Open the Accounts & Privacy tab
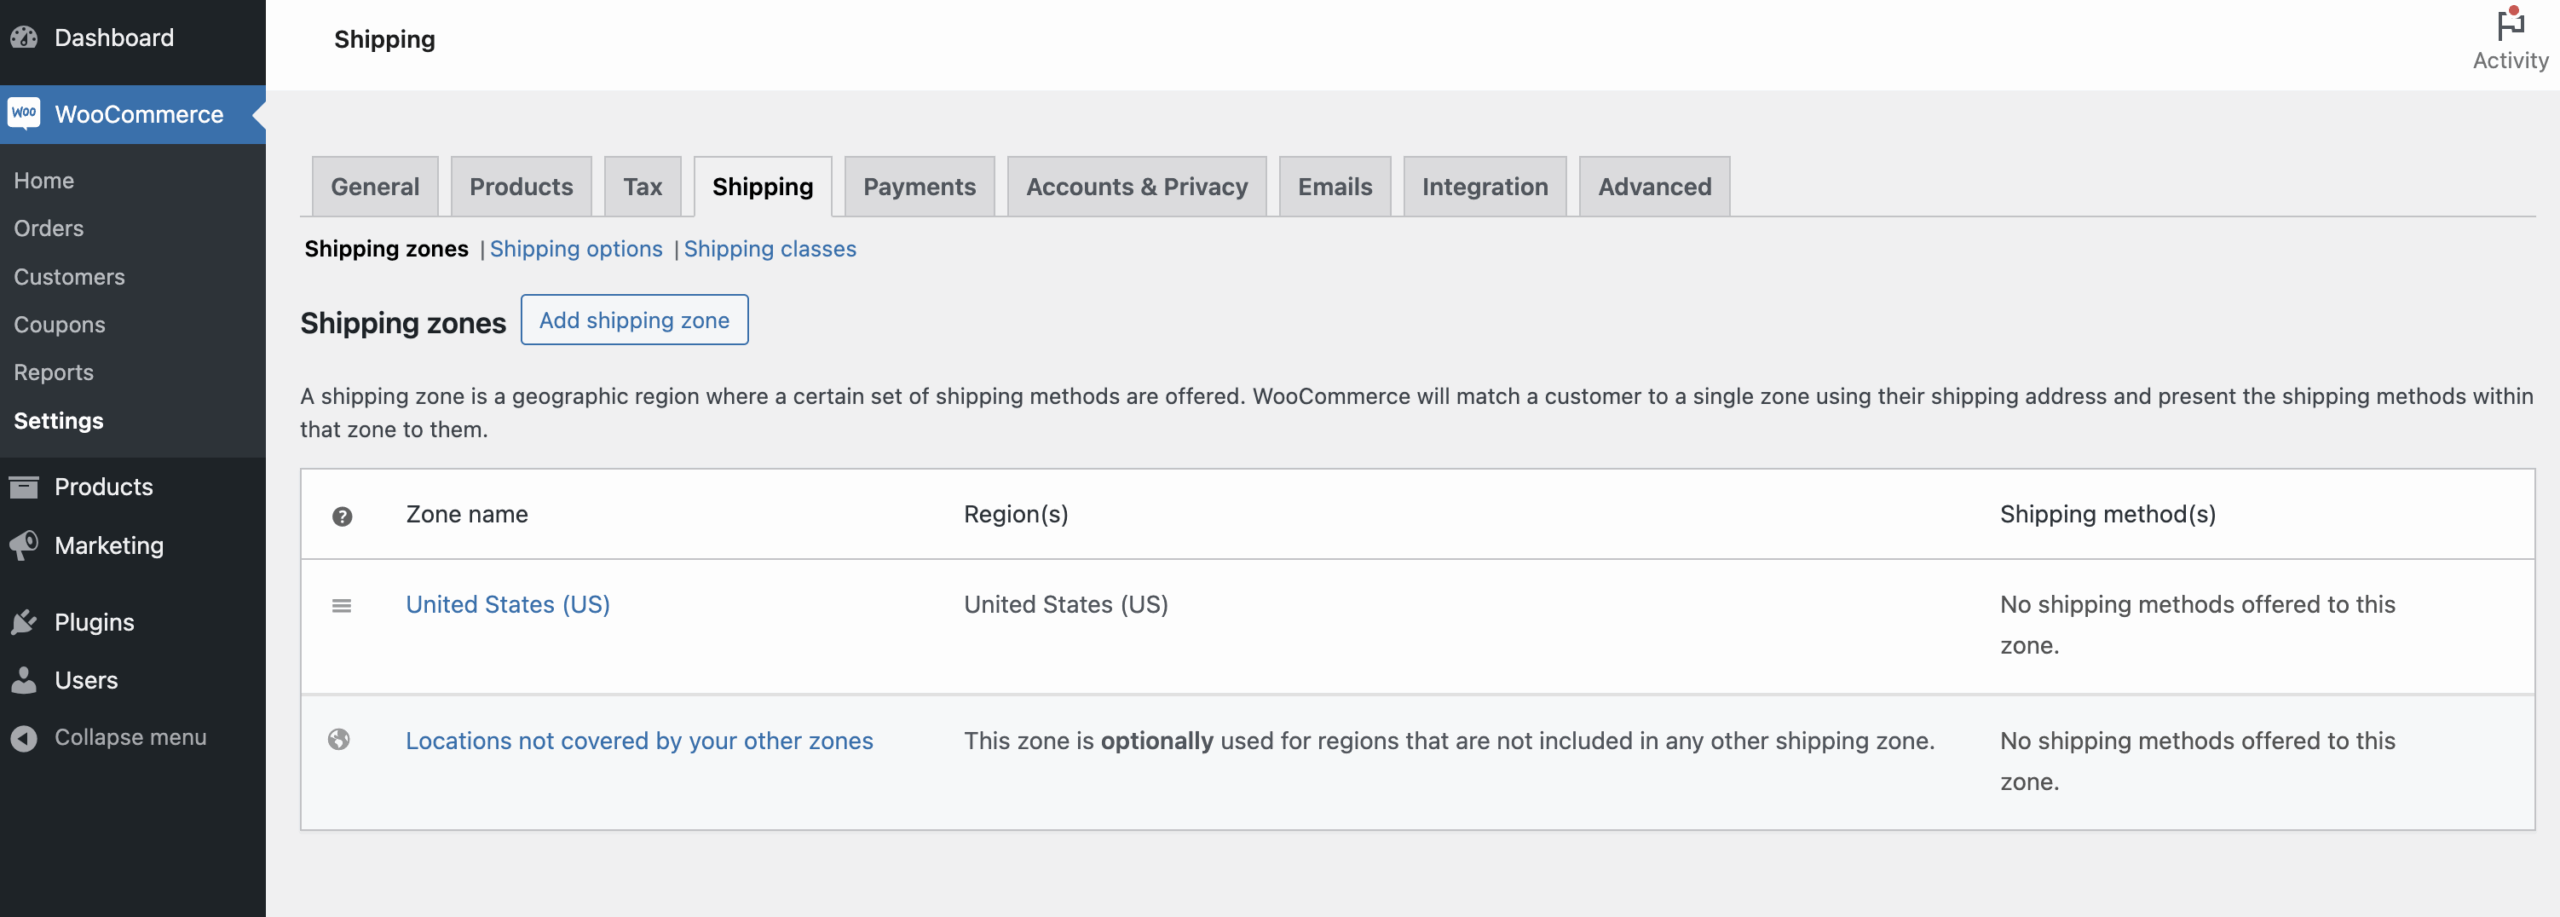Viewport: 2560px width, 917px height. click(x=1136, y=186)
